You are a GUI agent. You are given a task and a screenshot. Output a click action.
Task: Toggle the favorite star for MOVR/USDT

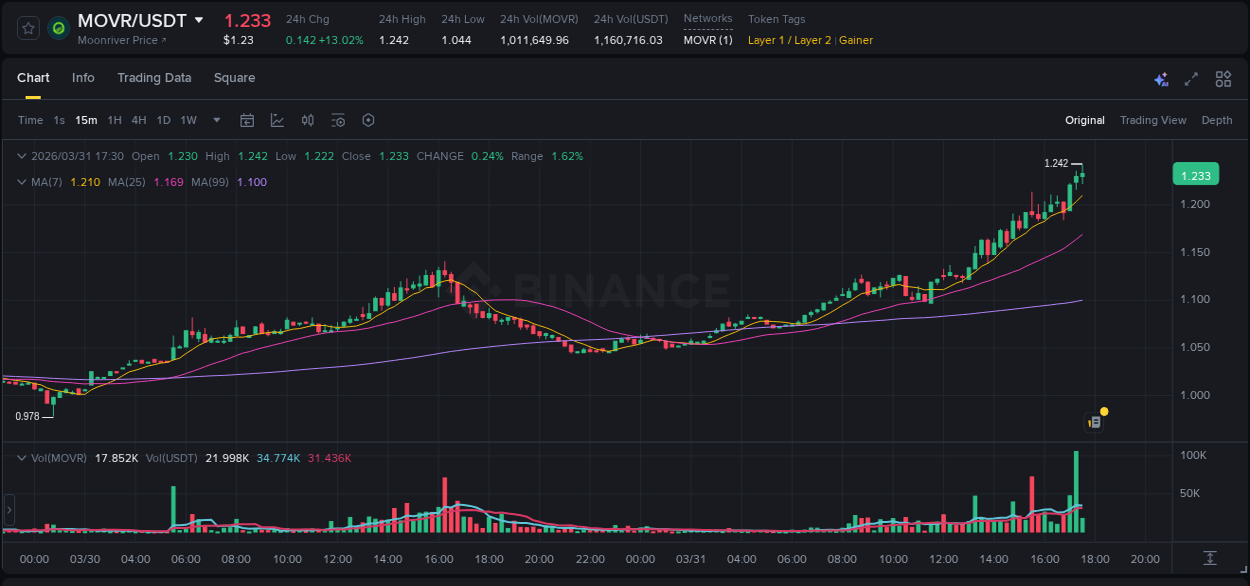(27, 27)
